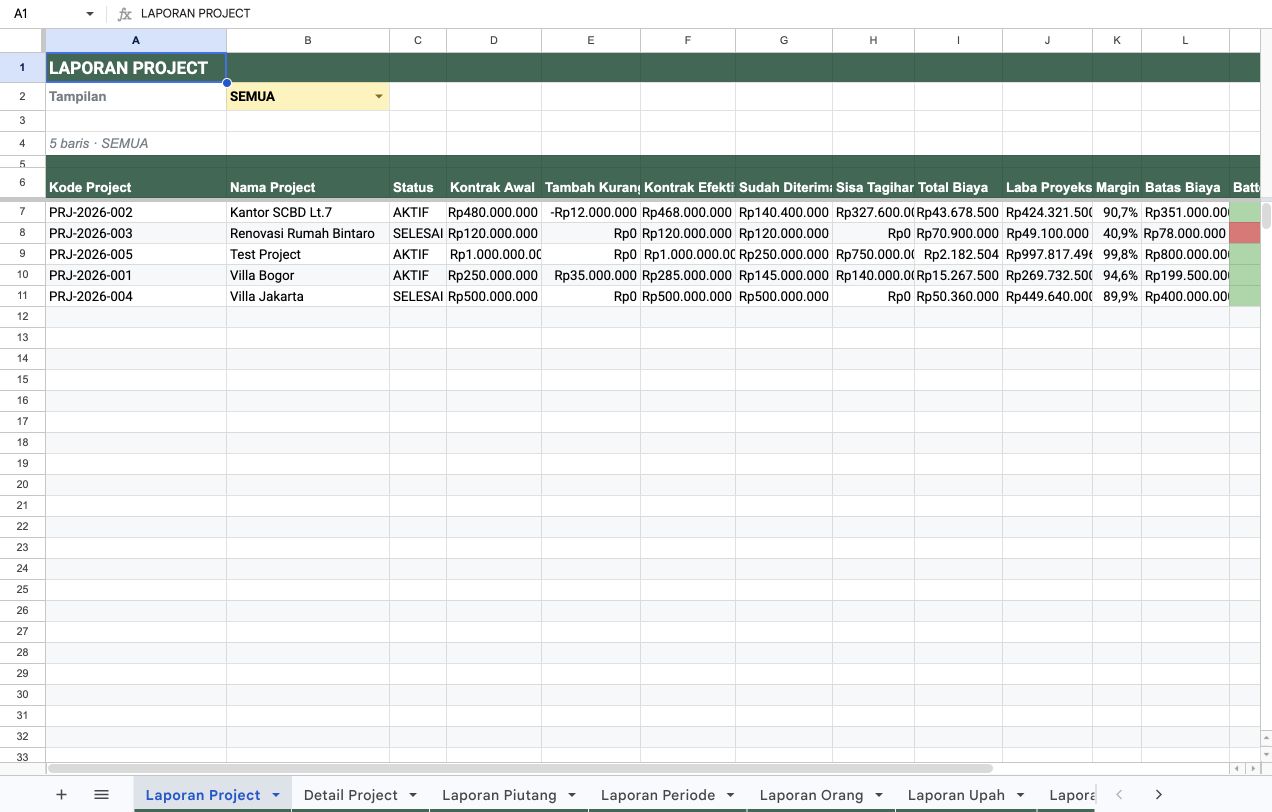Switch to the Laporan Orang sheet
The height and width of the screenshot is (812, 1272).
coord(811,795)
